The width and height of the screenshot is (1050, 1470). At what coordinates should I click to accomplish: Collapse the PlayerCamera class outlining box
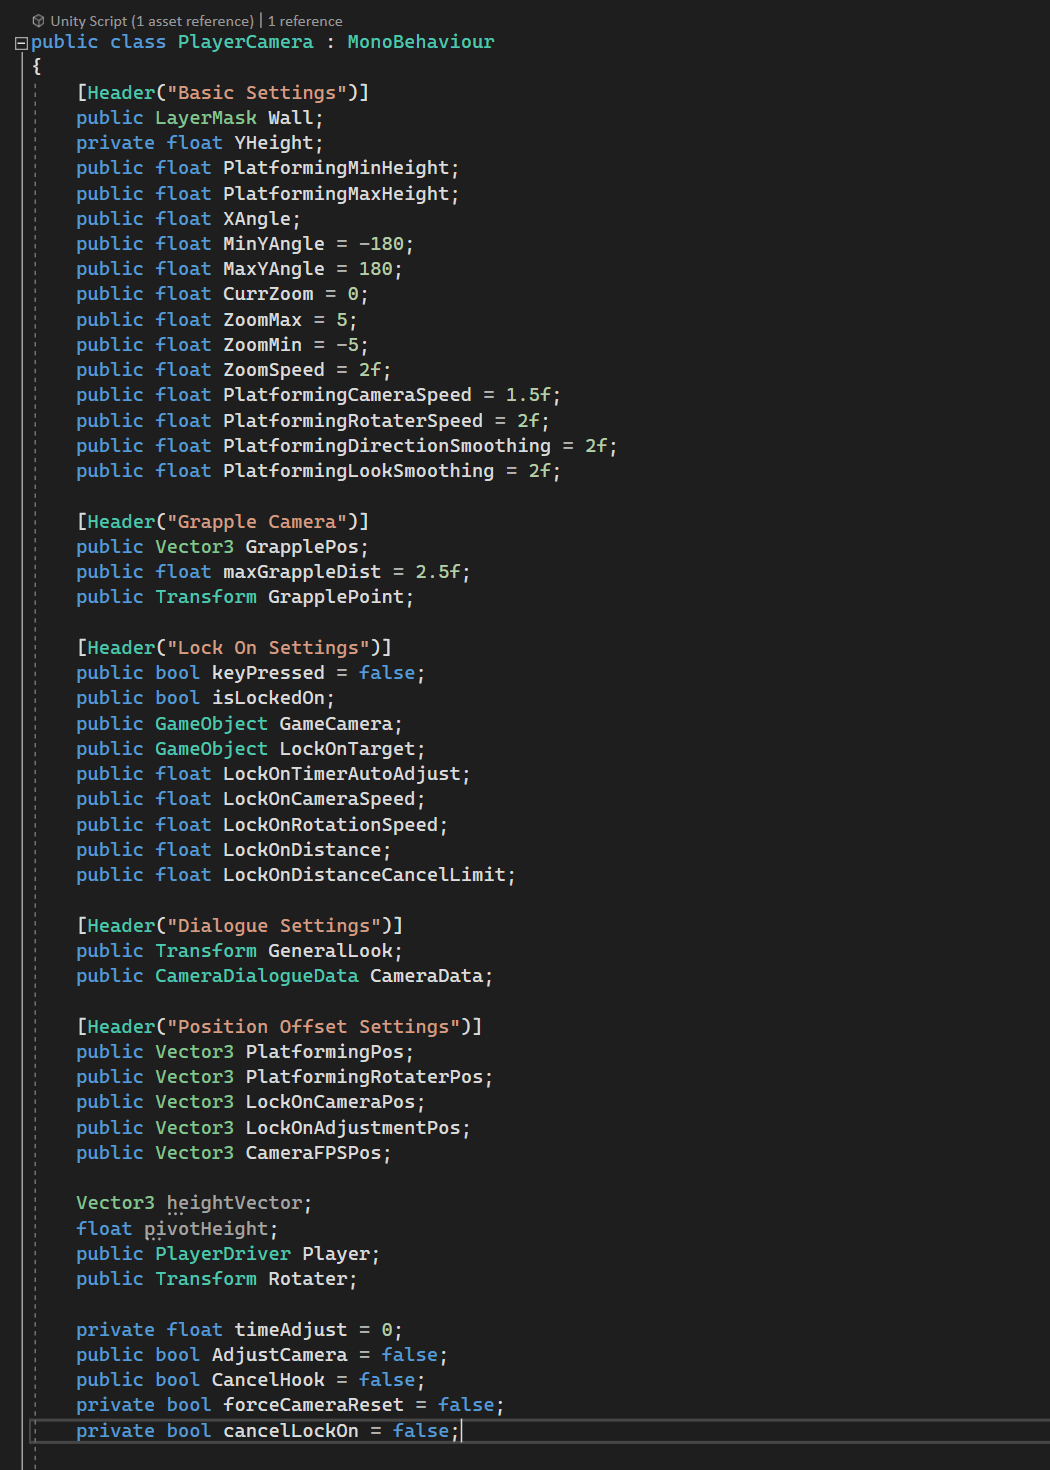pyautogui.click(x=21, y=43)
